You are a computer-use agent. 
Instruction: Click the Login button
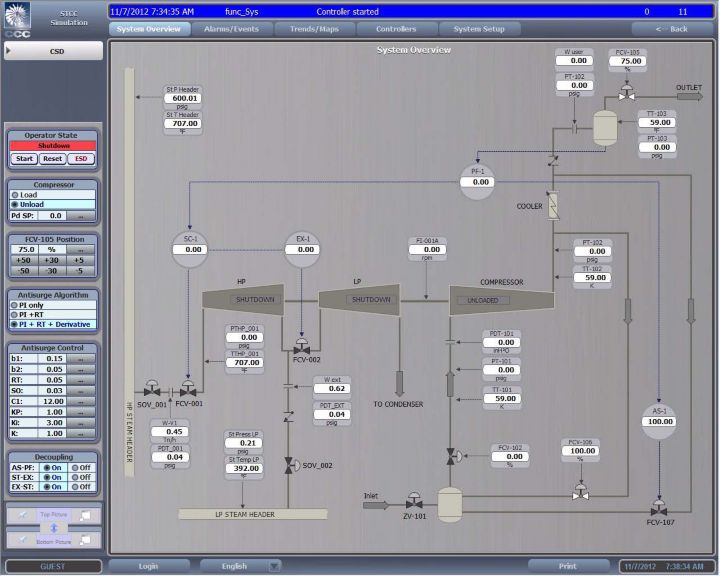point(148,566)
